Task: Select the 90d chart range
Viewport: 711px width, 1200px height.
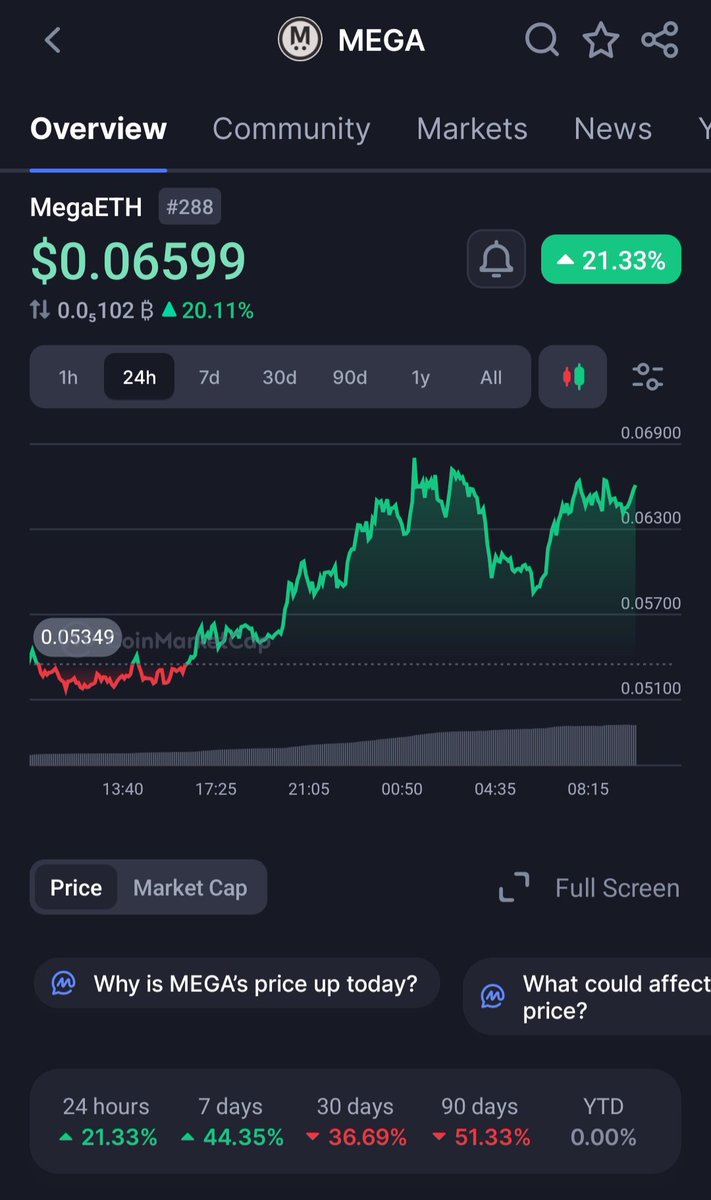Action: click(x=349, y=377)
